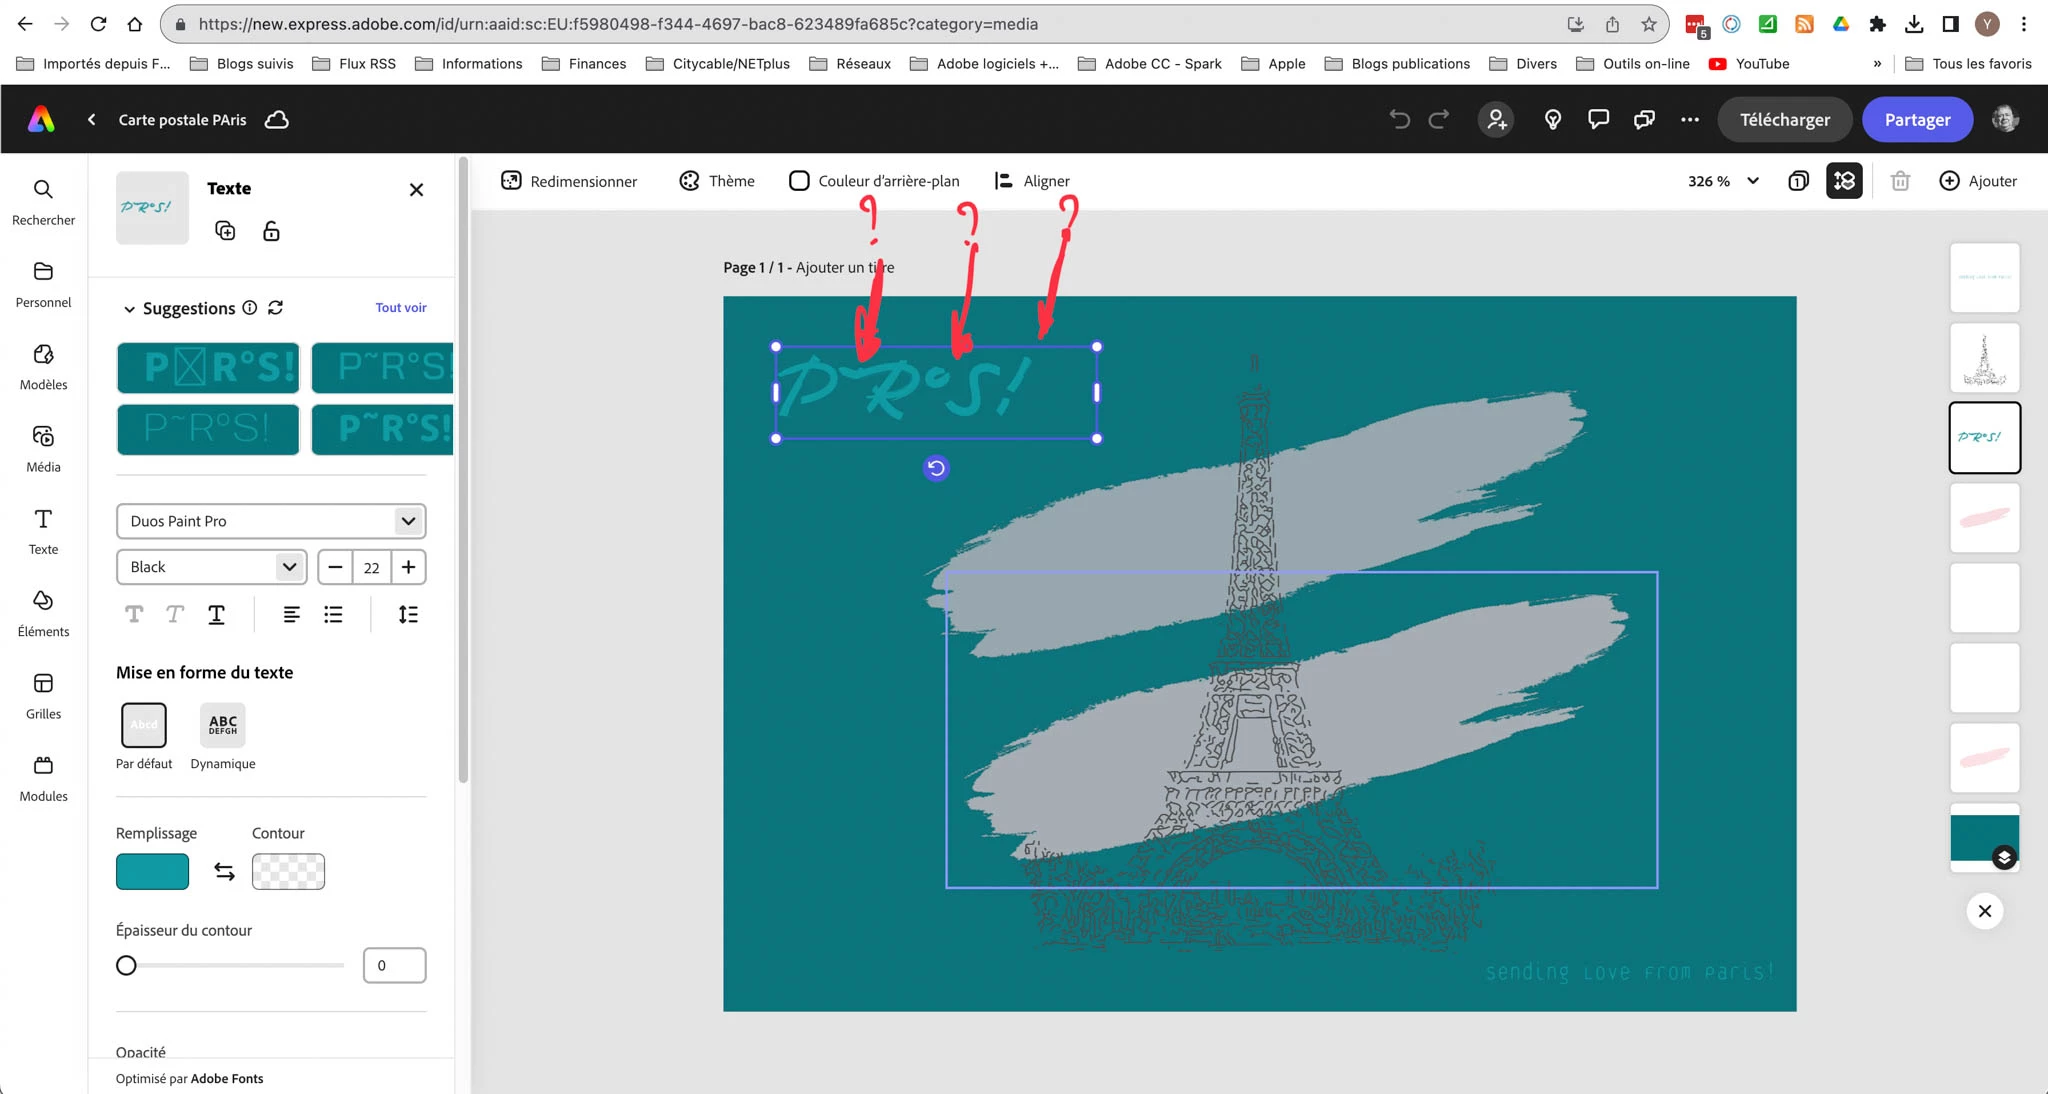
Task: Open the Média panel in sidebar
Action: coord(43,447)
